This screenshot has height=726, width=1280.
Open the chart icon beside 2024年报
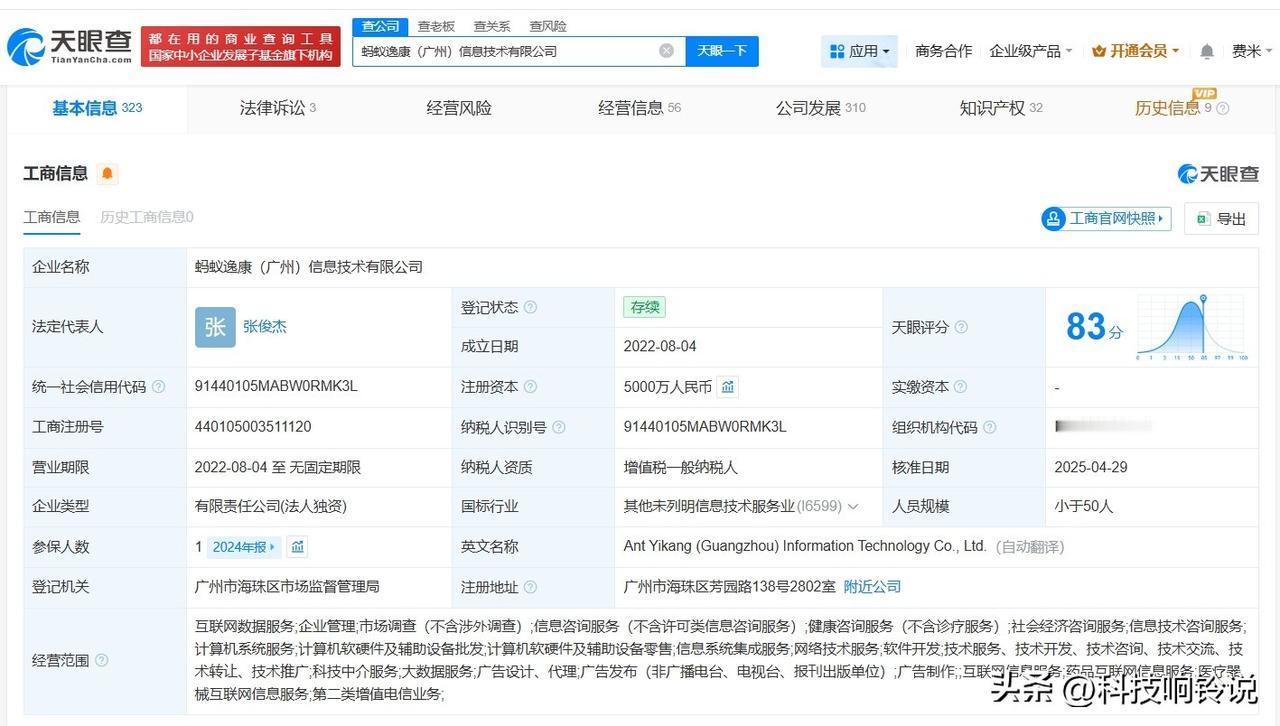(298, 547)
